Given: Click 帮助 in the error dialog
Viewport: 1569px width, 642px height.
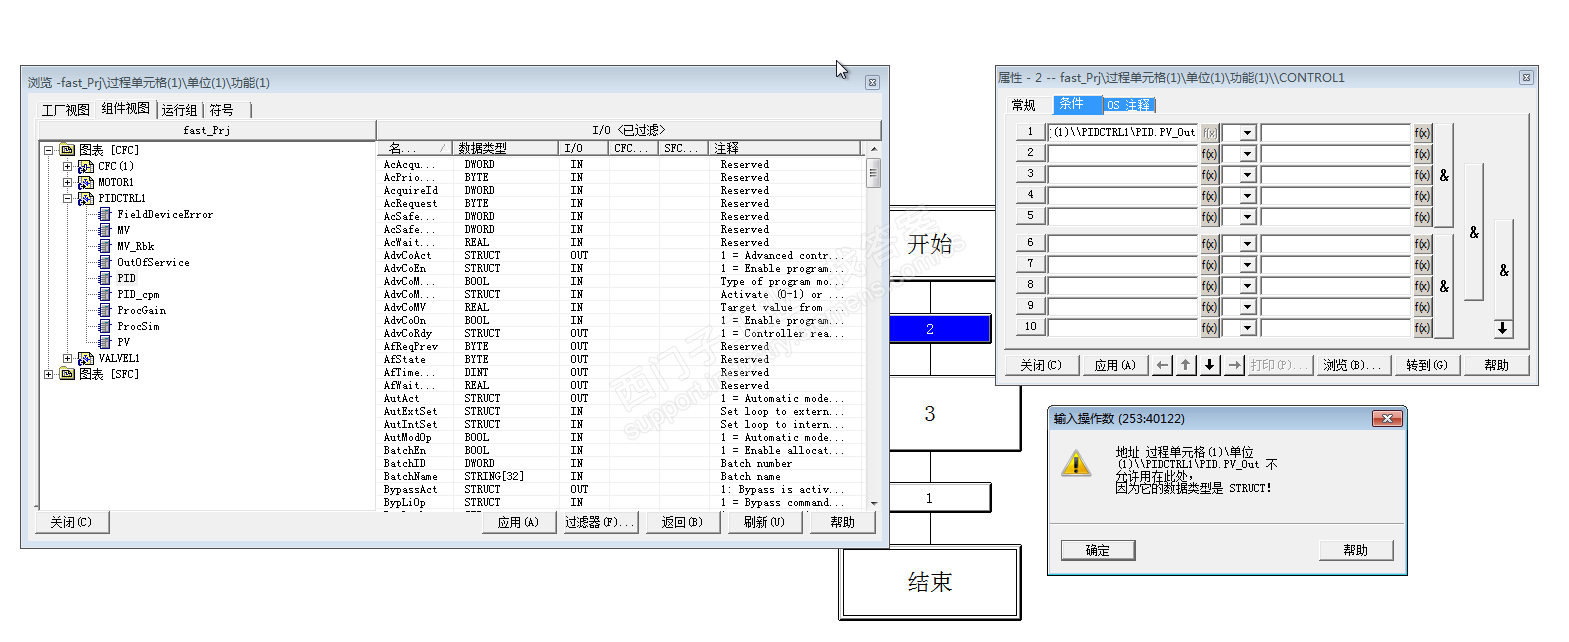Looking at the screenshot, I should (1355, 550).
